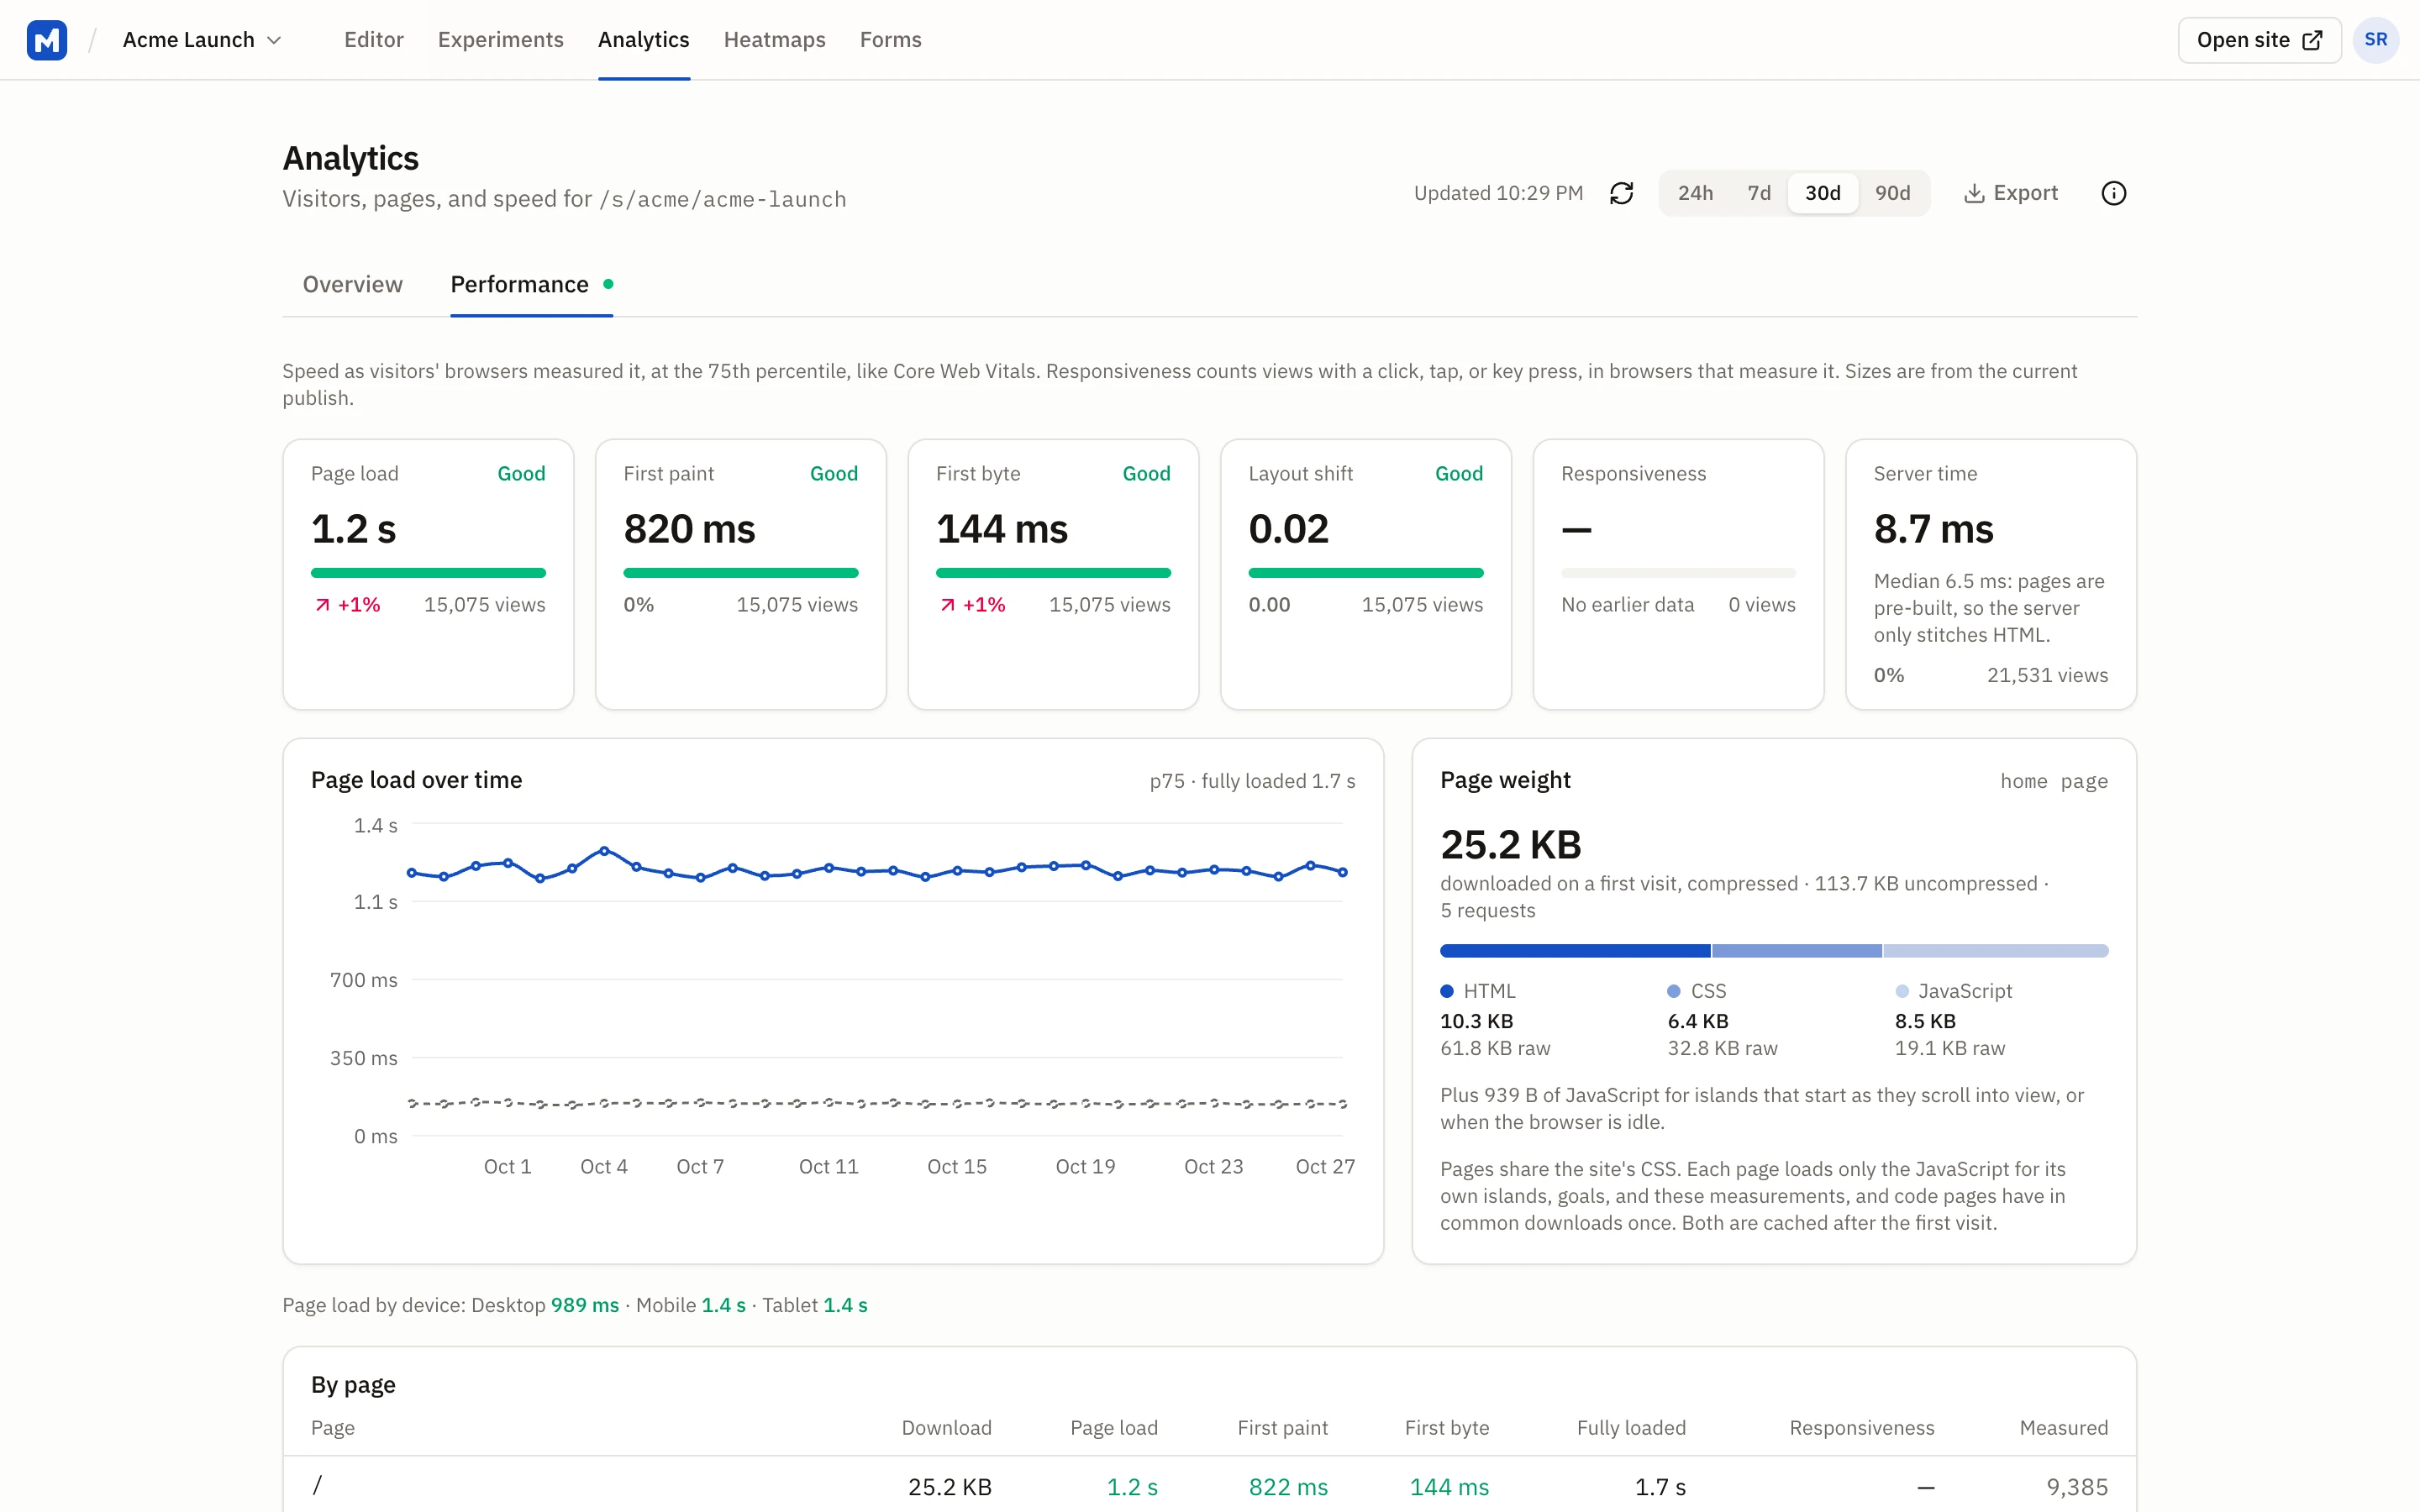Switch to the Heatmaps tab
The image size is (2420, 1512).
click(774, 40)
